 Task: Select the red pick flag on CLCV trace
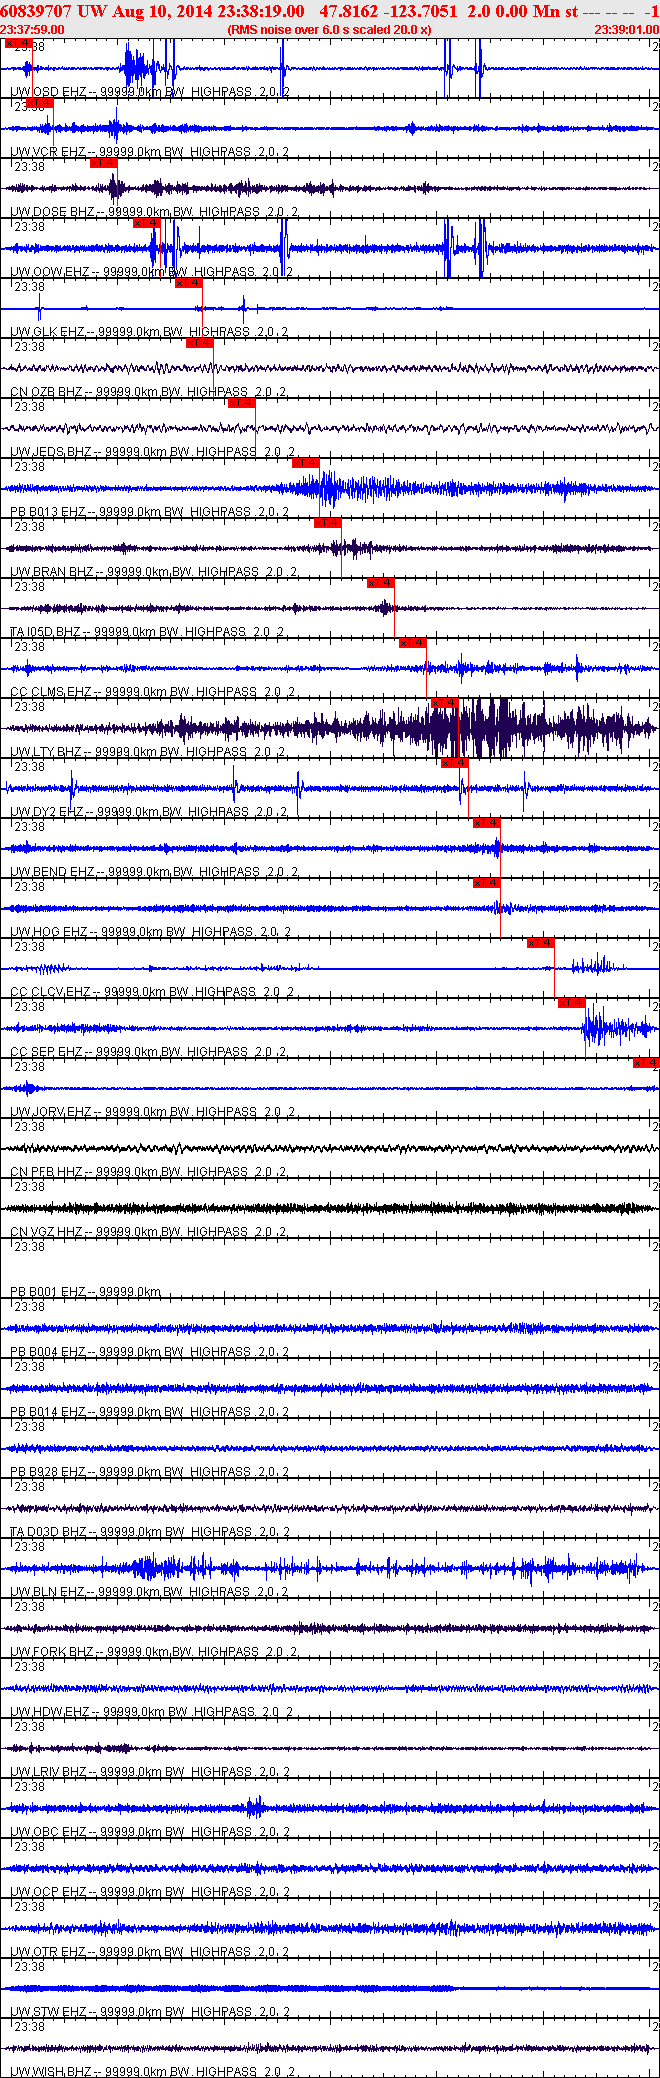[540, 943]
